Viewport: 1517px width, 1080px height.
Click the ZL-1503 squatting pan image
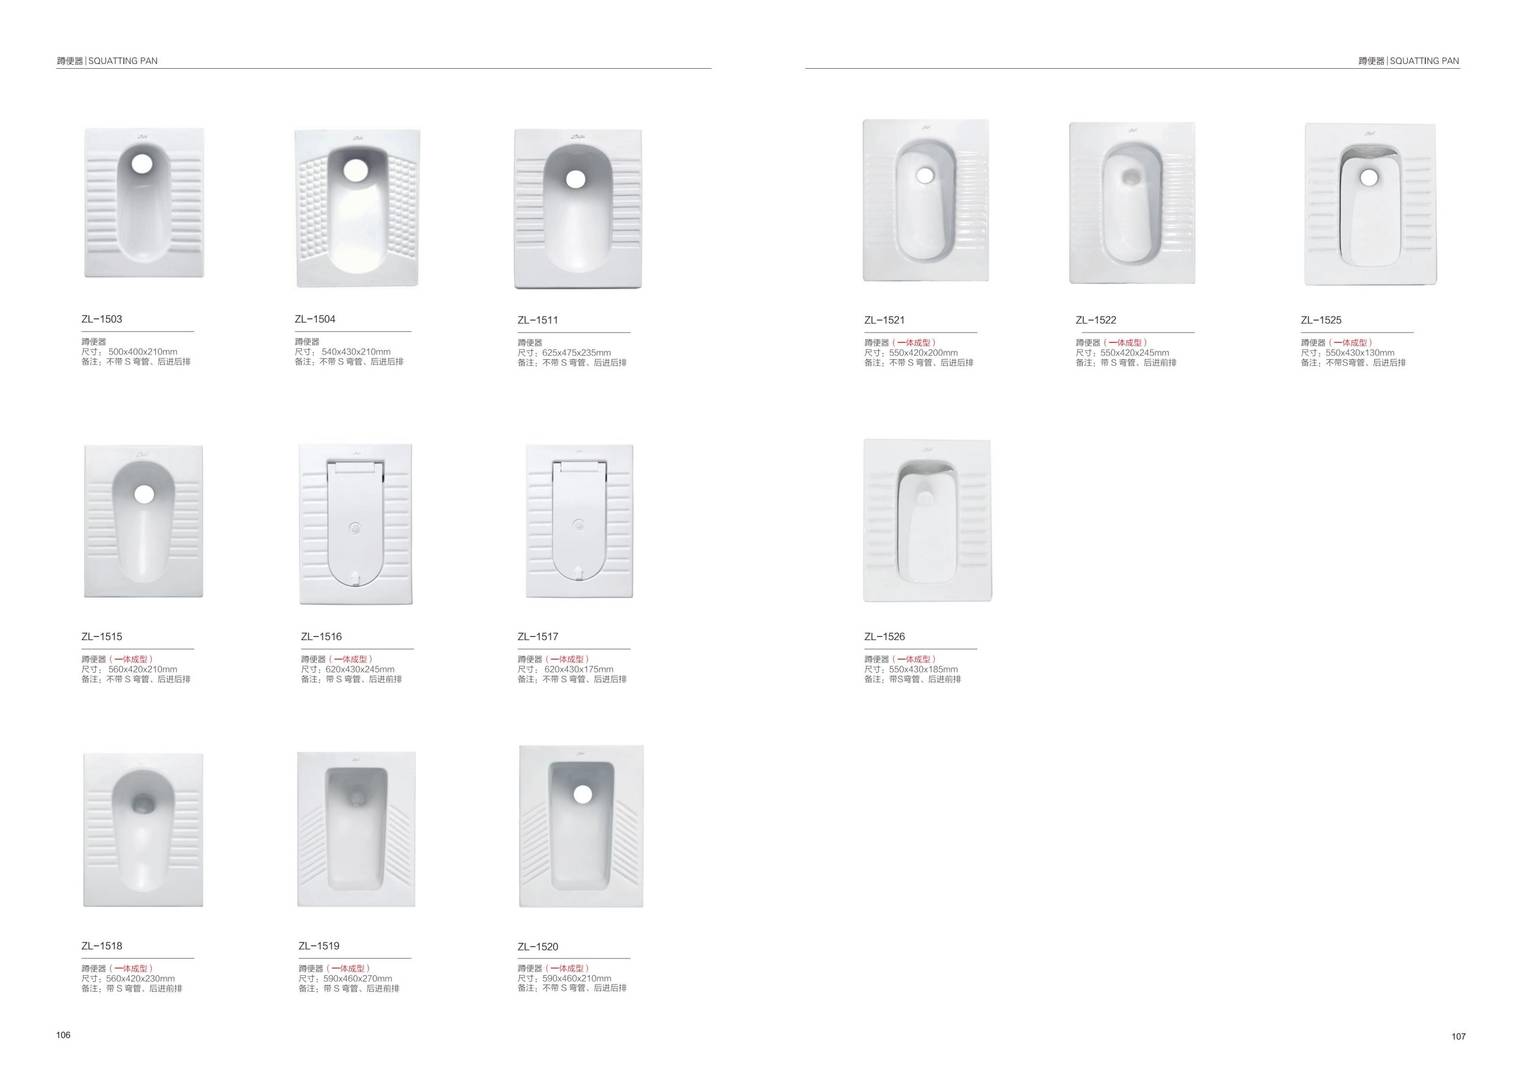coord(144,203)
